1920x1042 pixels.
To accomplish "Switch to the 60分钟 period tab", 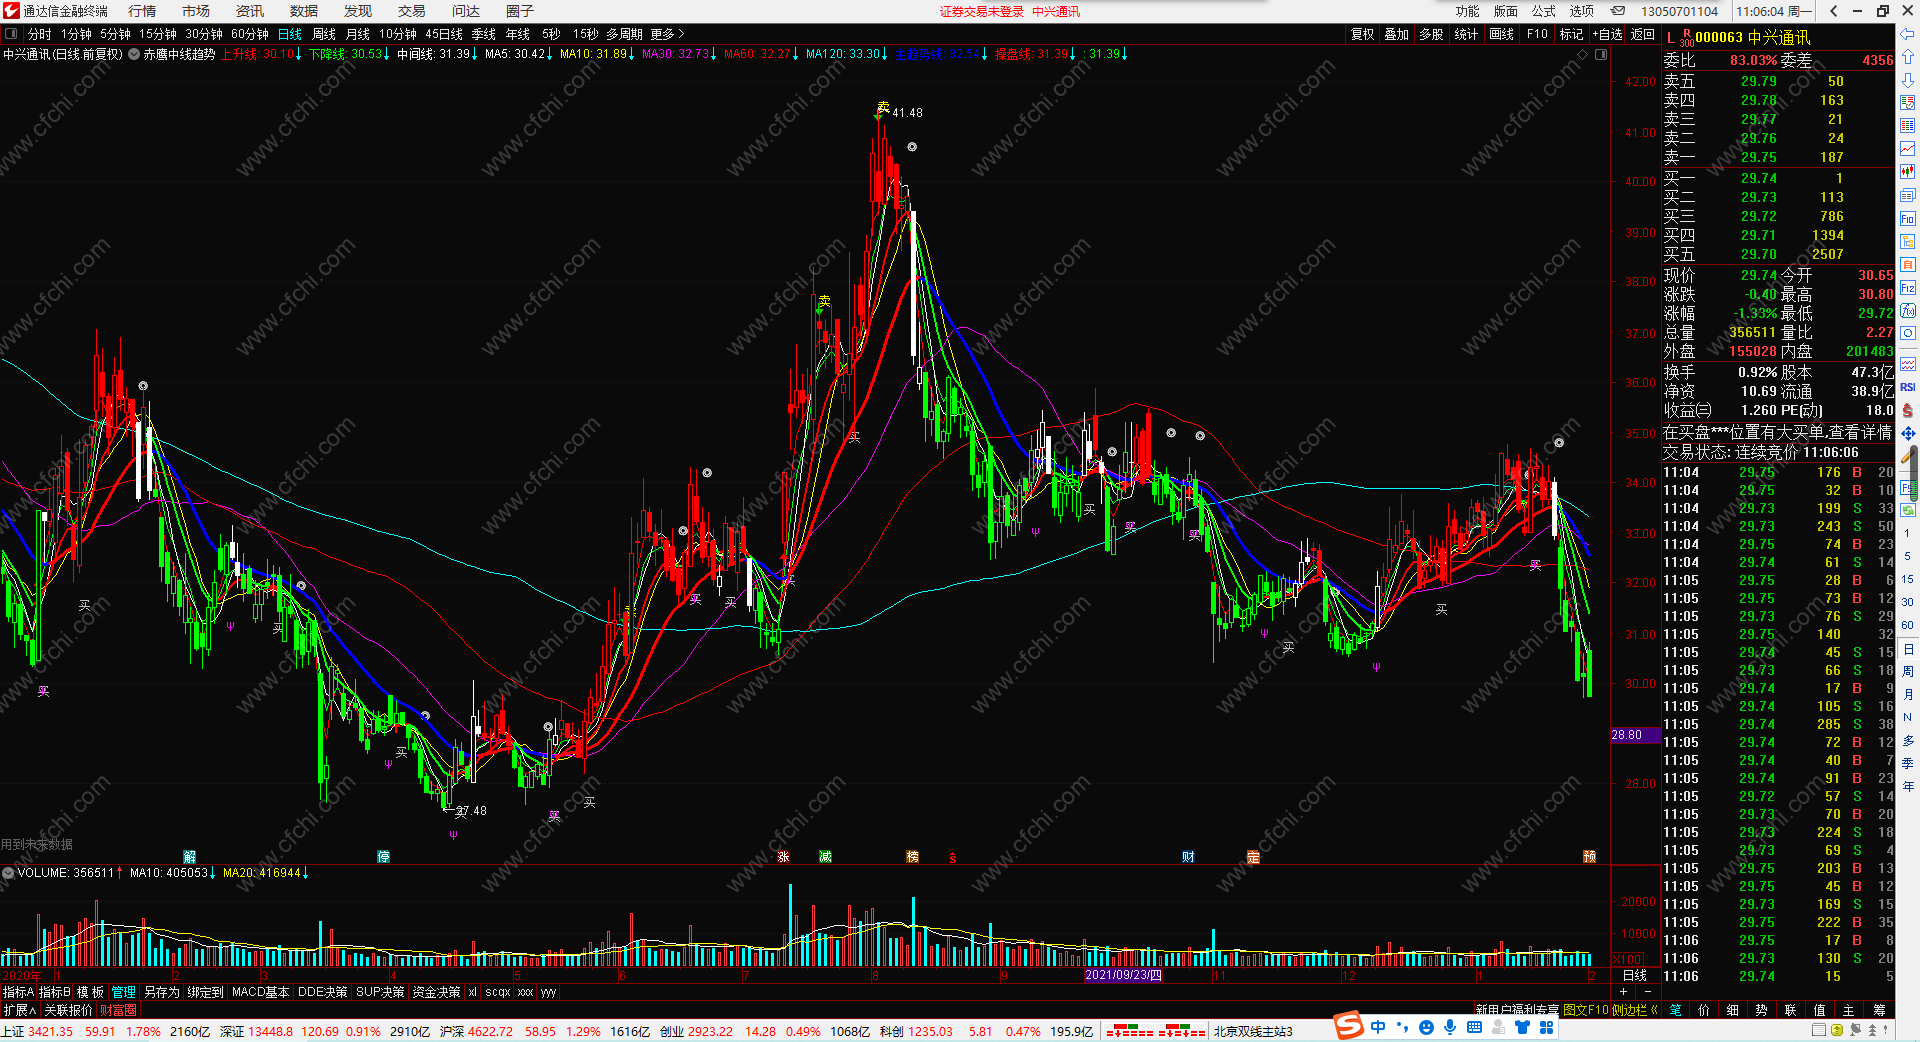I will pos(250,34).
